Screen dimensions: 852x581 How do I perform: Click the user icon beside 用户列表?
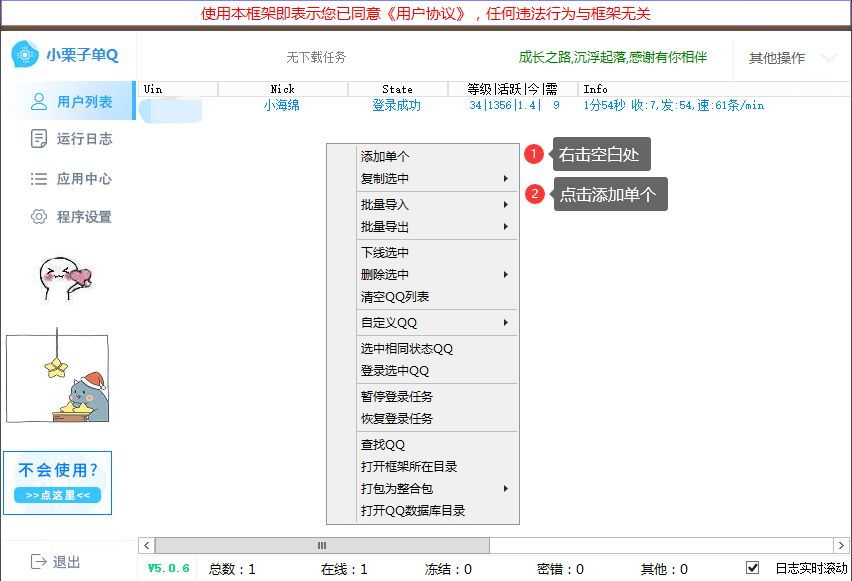click(39, 101)
